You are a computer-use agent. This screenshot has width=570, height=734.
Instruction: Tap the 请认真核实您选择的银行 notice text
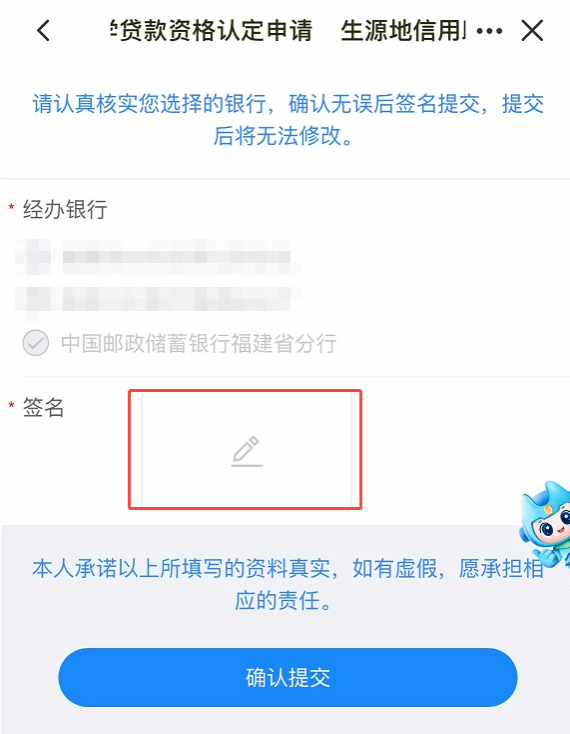point(149,103)
